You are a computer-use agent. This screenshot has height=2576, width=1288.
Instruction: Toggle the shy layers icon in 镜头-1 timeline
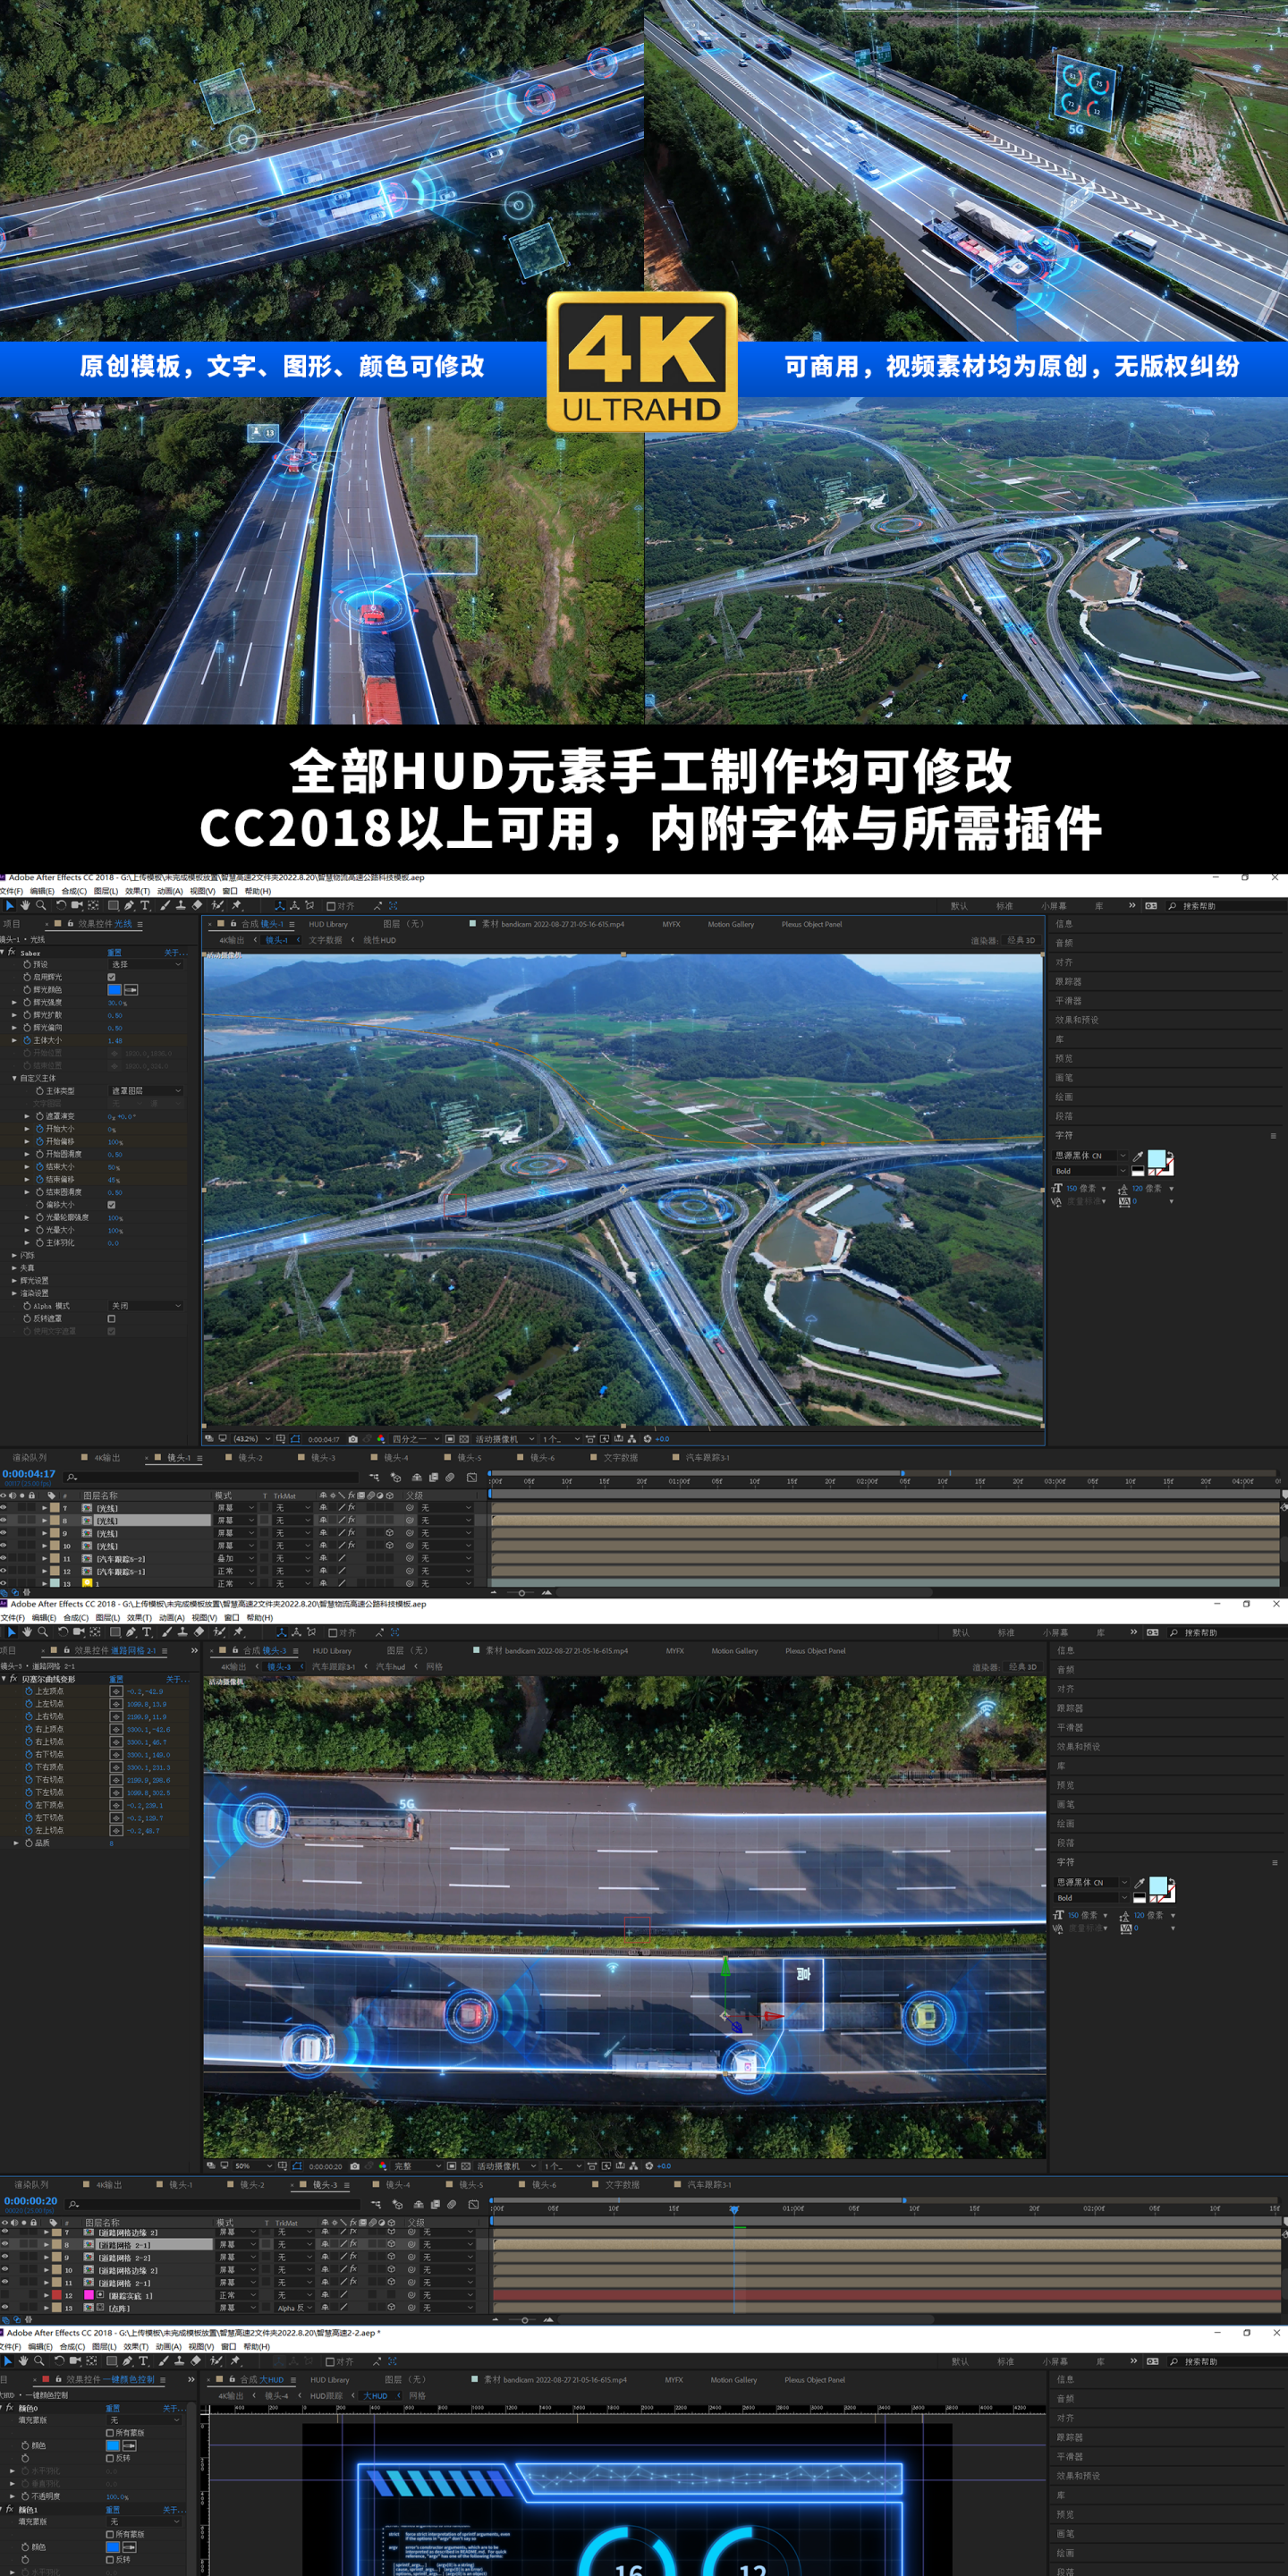(x=417, y=1478)
